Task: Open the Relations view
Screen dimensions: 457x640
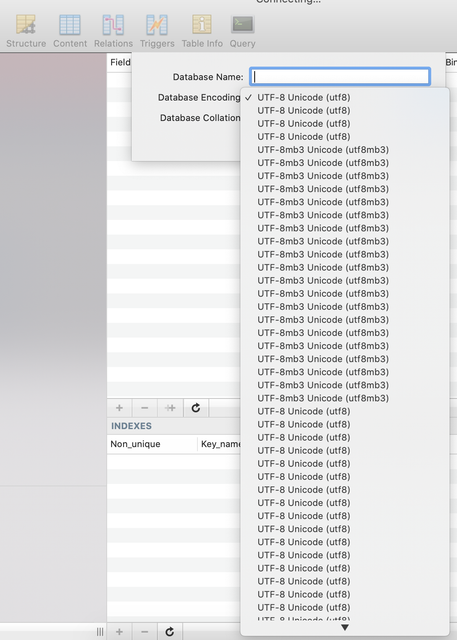Action: (113, 31)
